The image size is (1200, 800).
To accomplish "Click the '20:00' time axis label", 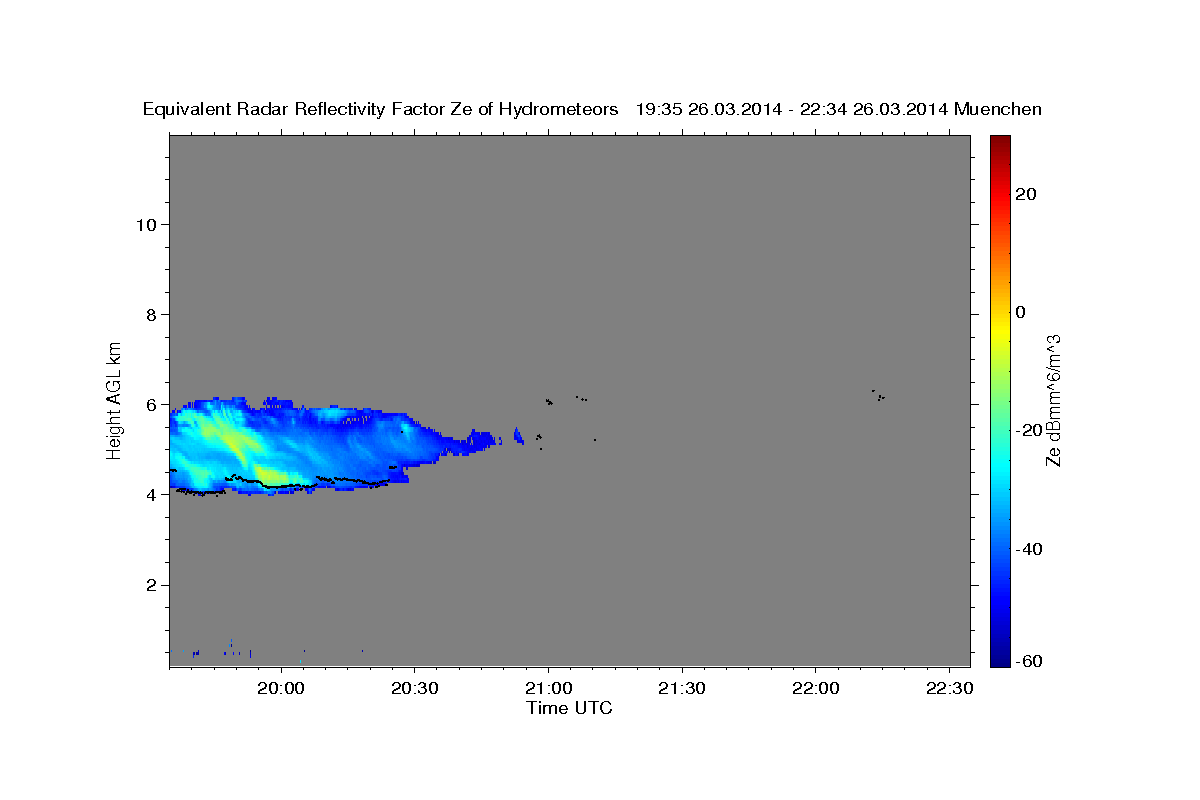I will pos(282,689).
